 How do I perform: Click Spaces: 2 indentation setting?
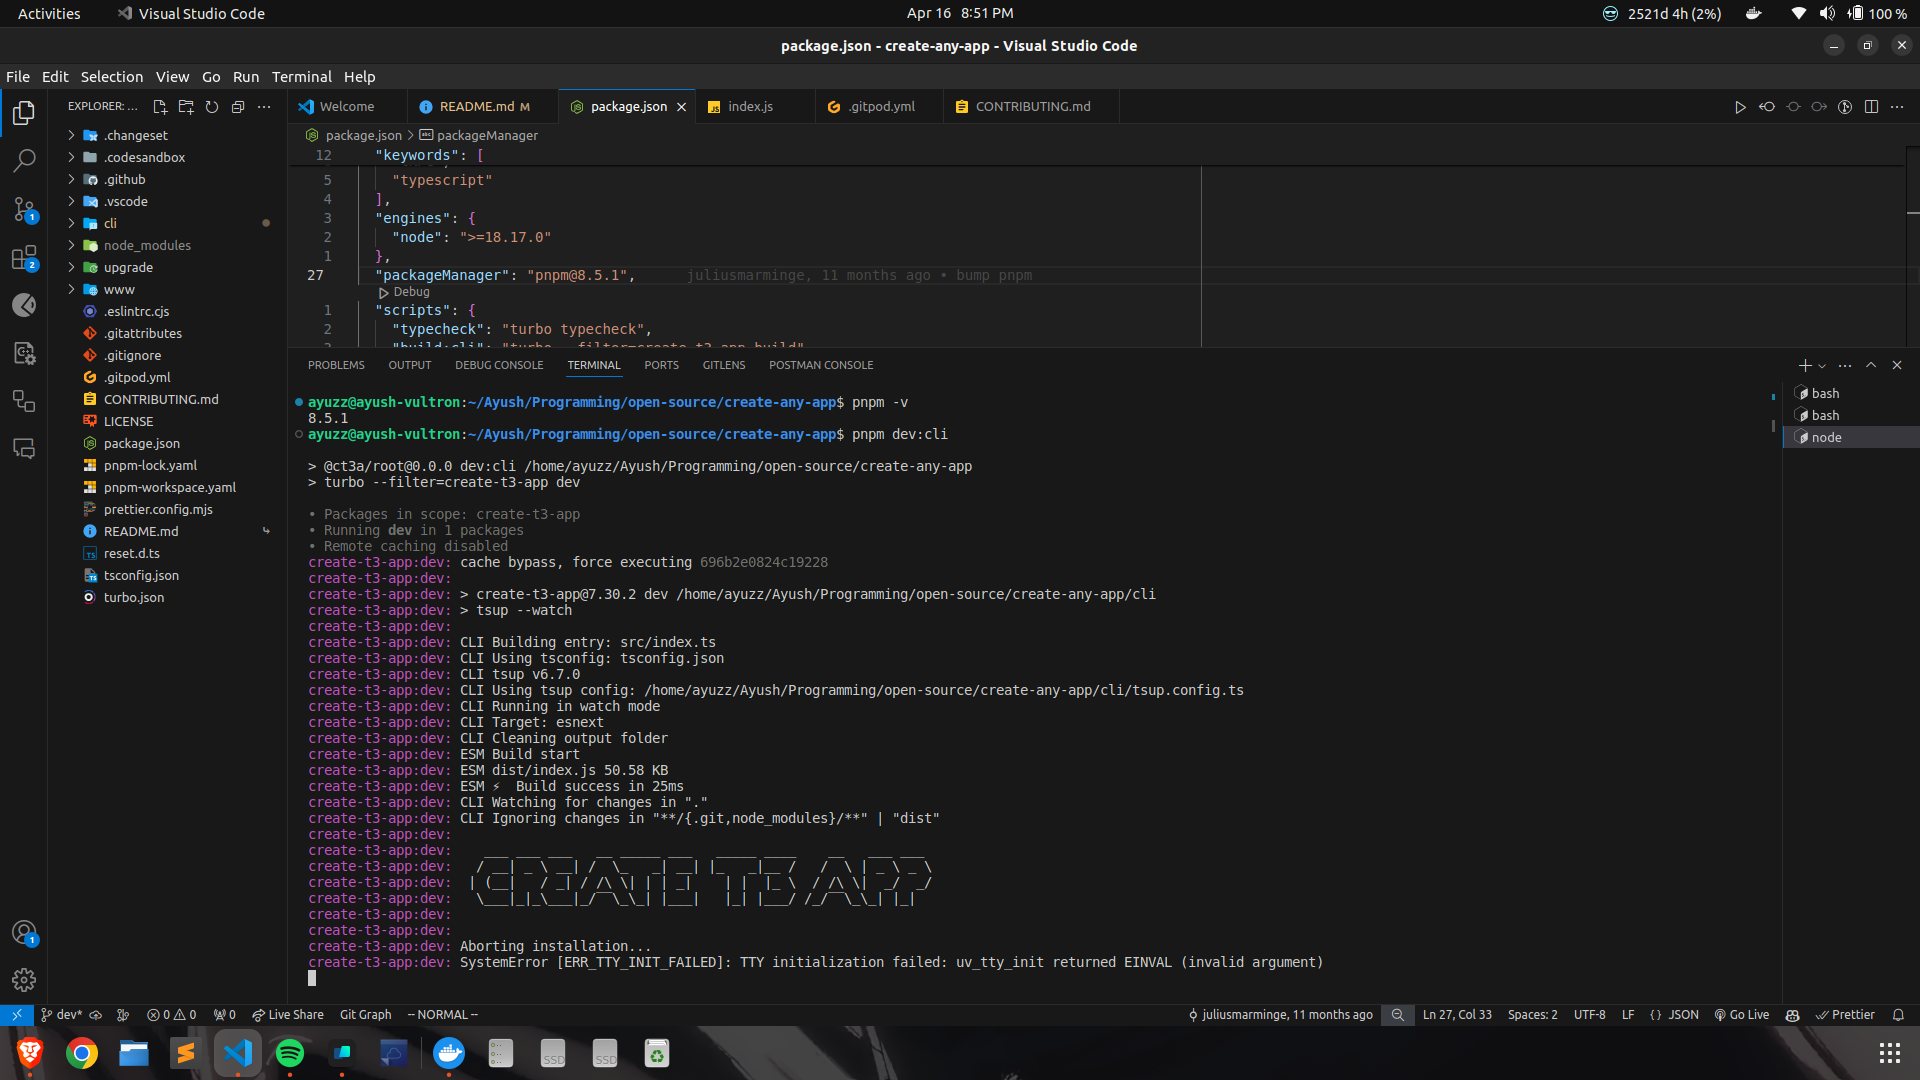click(1532, 1014)
